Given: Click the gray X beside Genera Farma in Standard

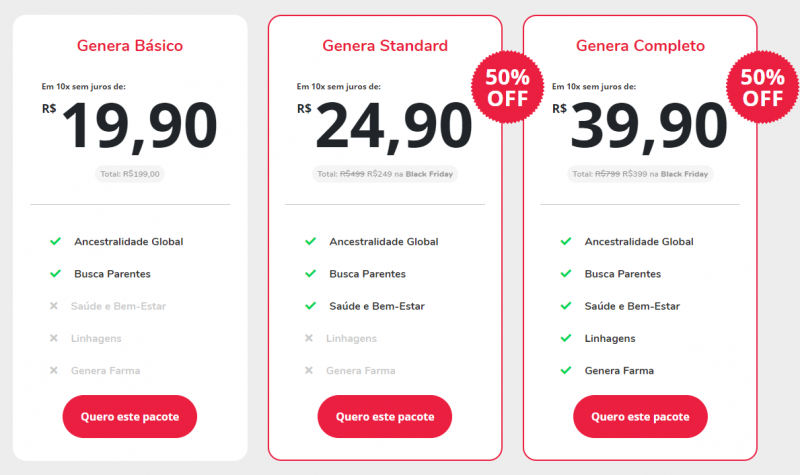Looking at the screenshot, I should tap(310, 371).
